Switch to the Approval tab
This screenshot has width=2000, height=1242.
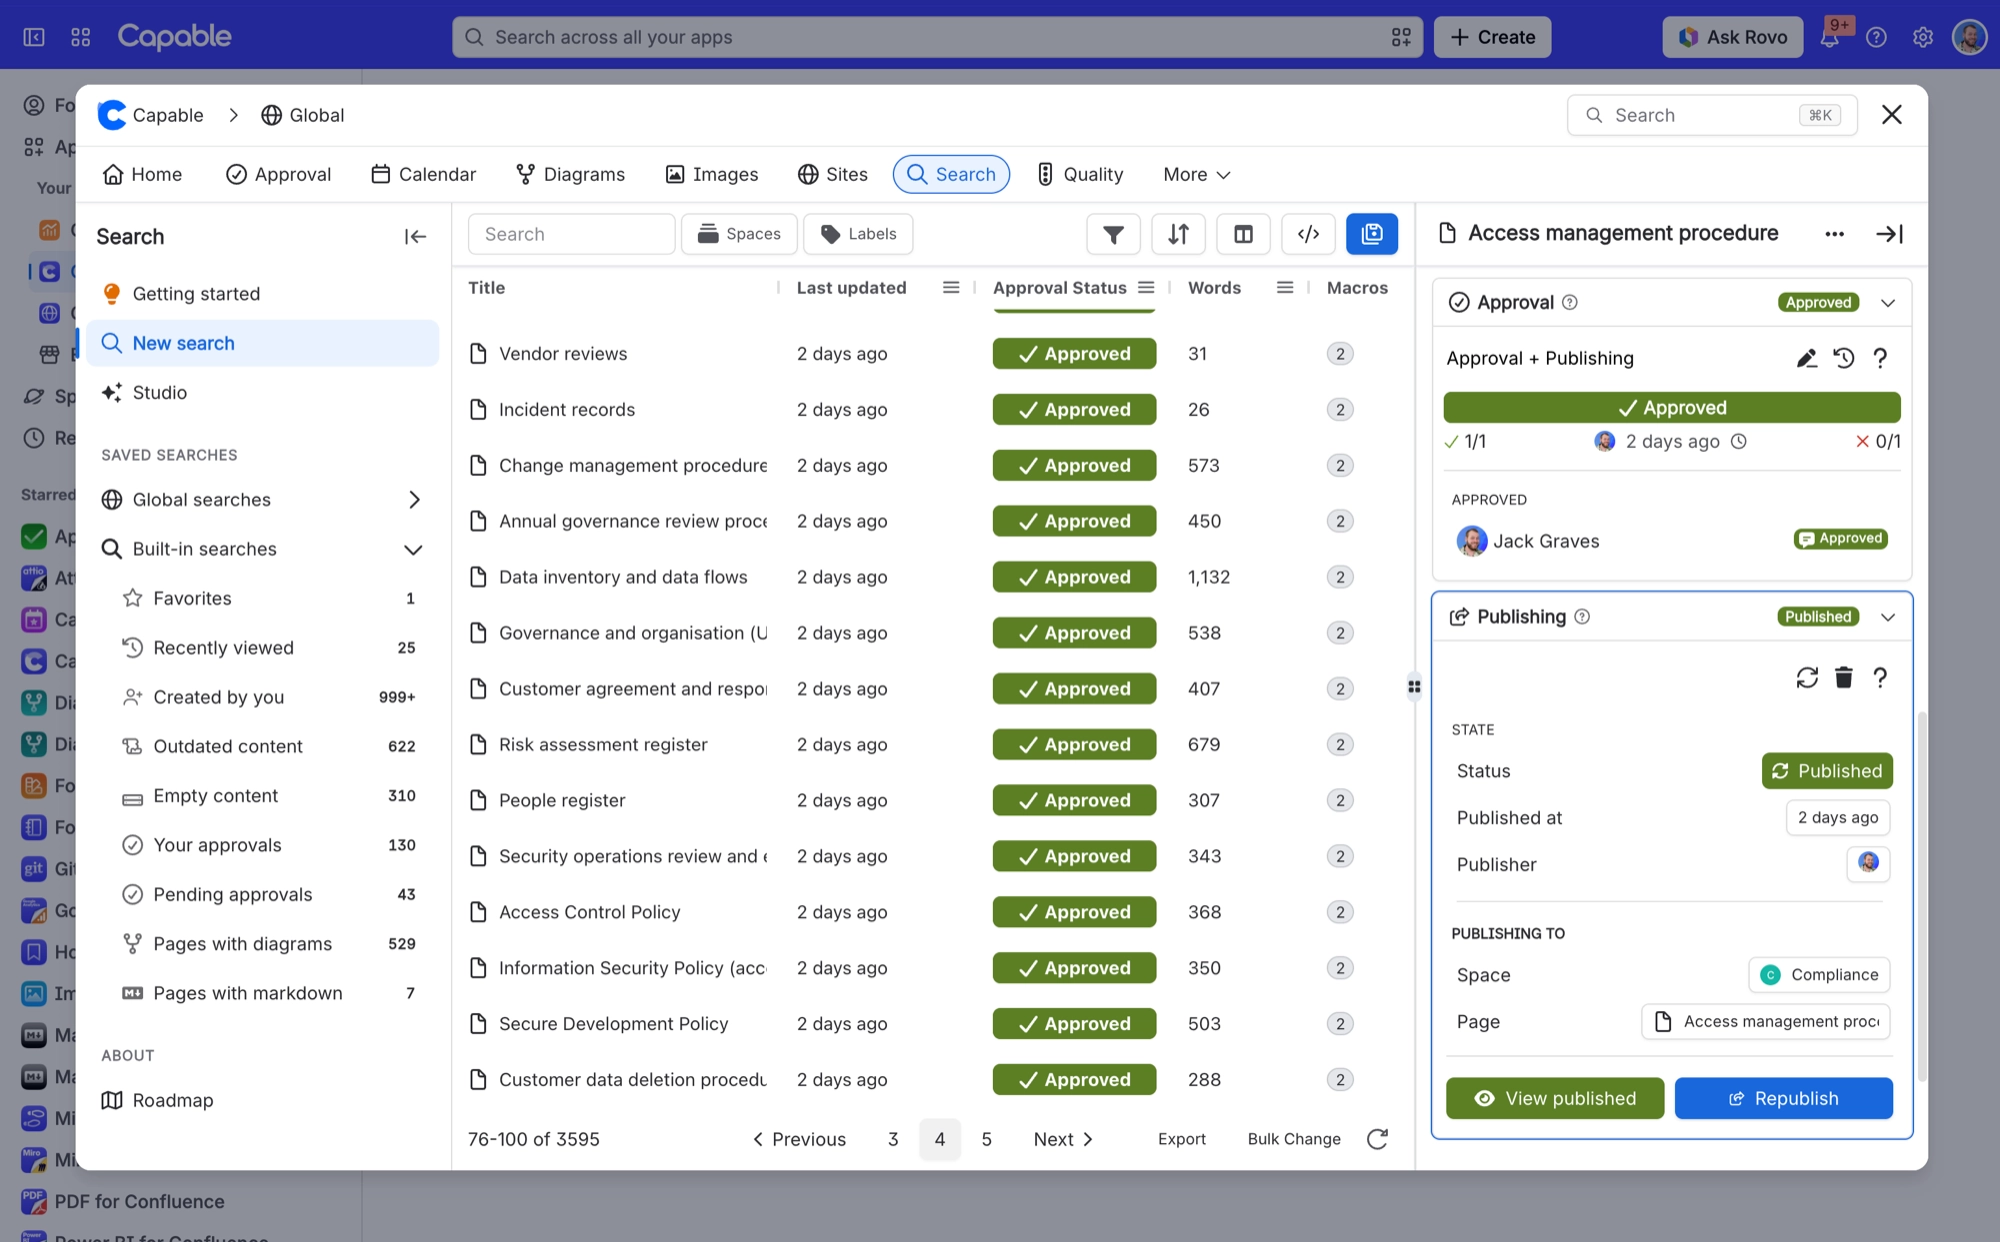click(278, 174)
